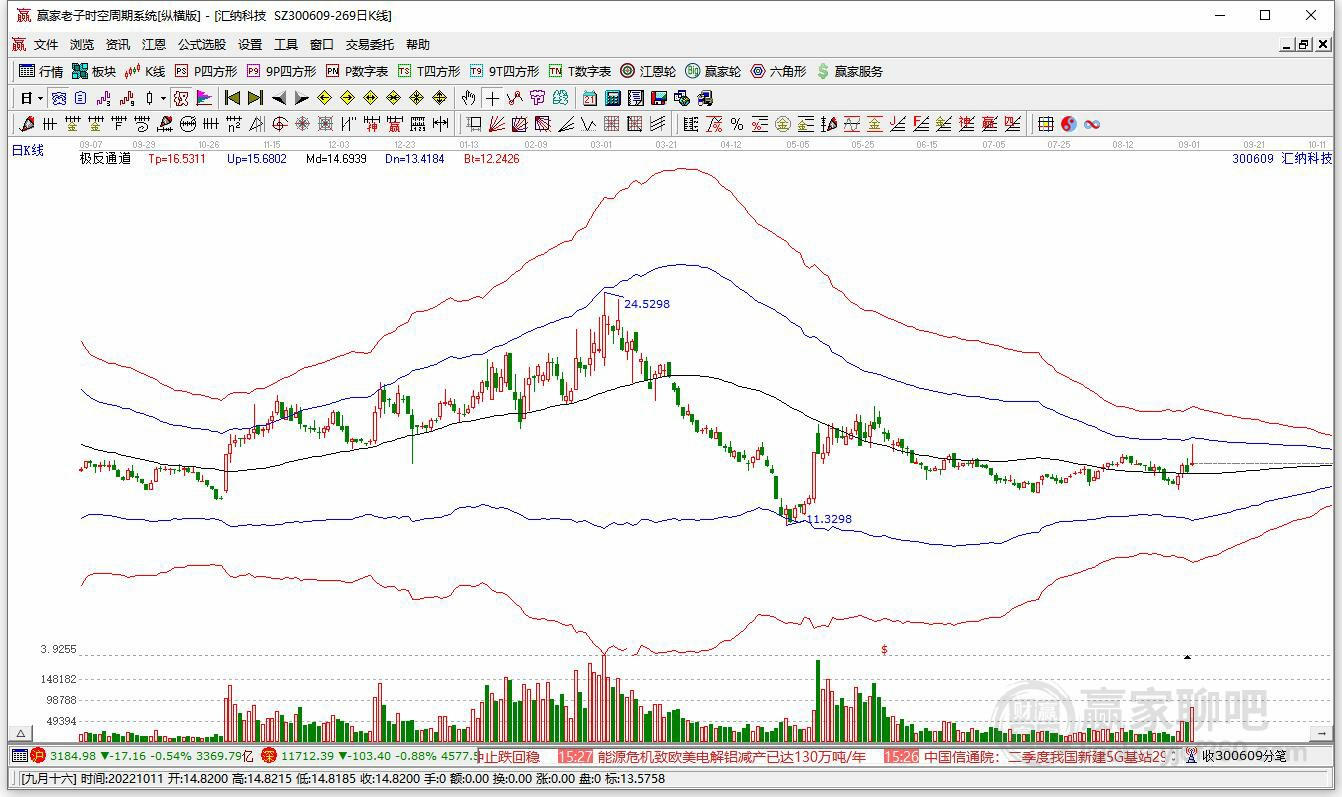Click 300609 汇纳科技 stock label
This screenshot has width=1342, height=797.
(1282, 158)
